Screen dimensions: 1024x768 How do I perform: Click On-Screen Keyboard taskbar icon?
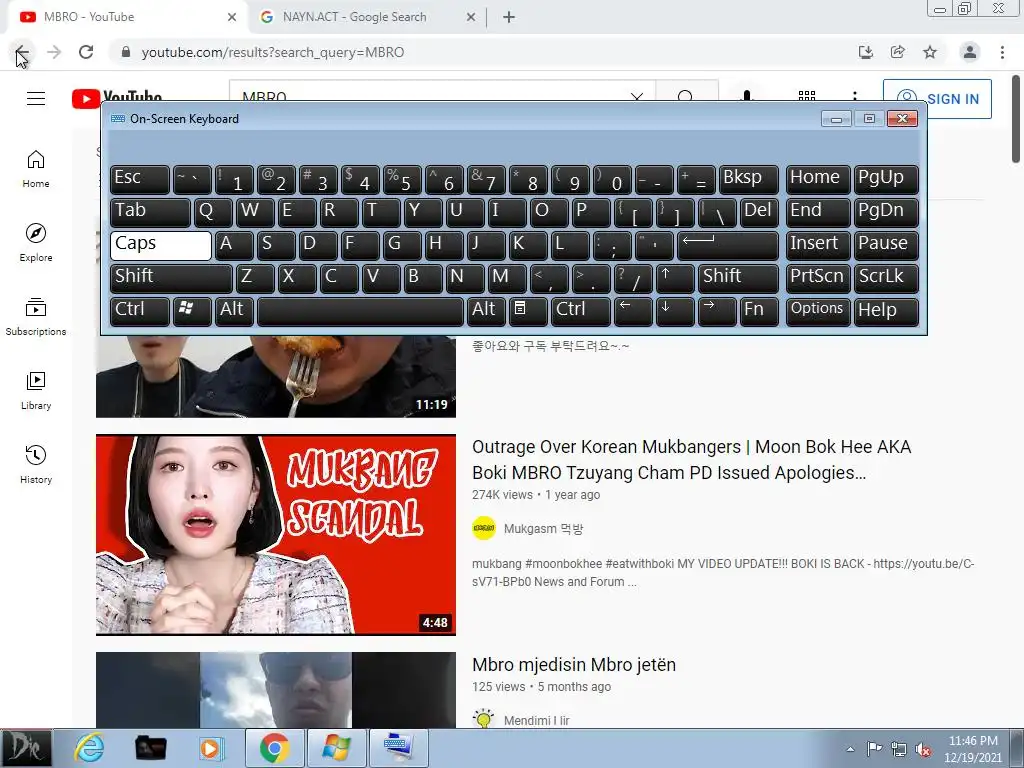click(x=399, y=748)
